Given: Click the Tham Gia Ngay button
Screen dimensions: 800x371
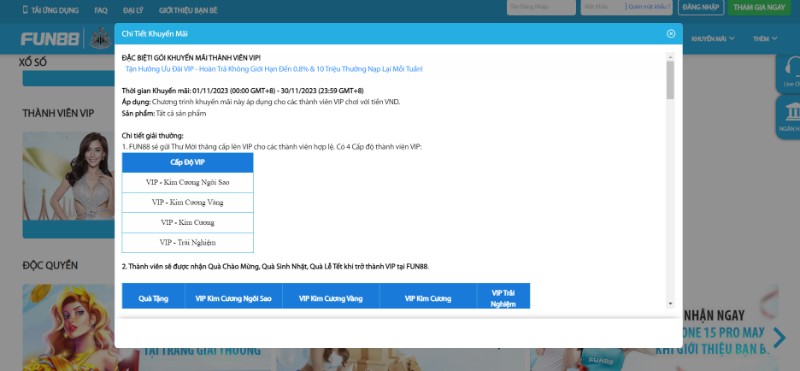Looking at the screenshot, I should pyautogui.click(x=759, y=7).
